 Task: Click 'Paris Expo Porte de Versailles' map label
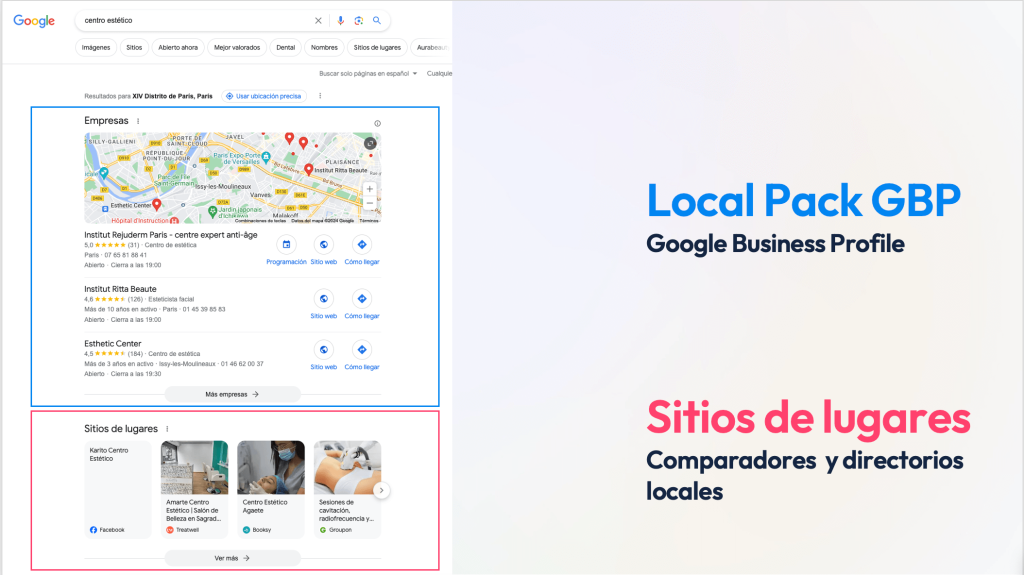click(x=237, y=158)
